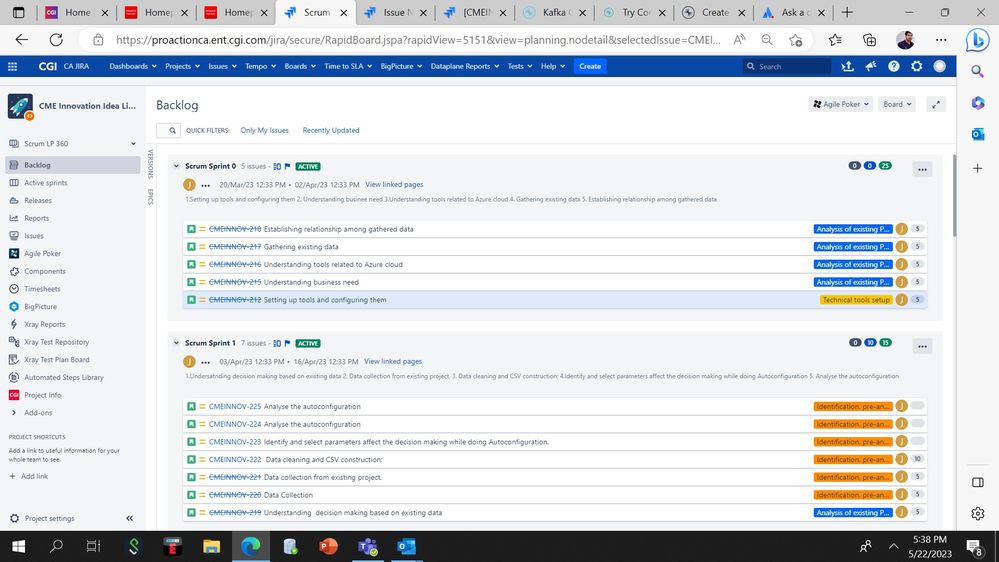Image resolution: width=999 pixels, height=562 pixels.
Task: Open Components in the sidebar
Action: 45,271
